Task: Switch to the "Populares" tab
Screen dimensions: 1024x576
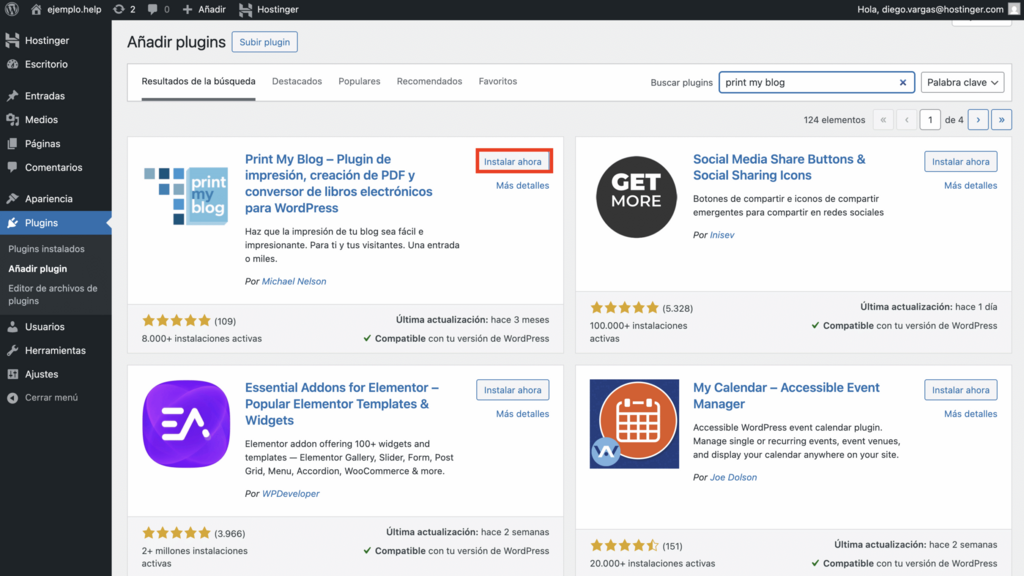Action: [359, 81]
